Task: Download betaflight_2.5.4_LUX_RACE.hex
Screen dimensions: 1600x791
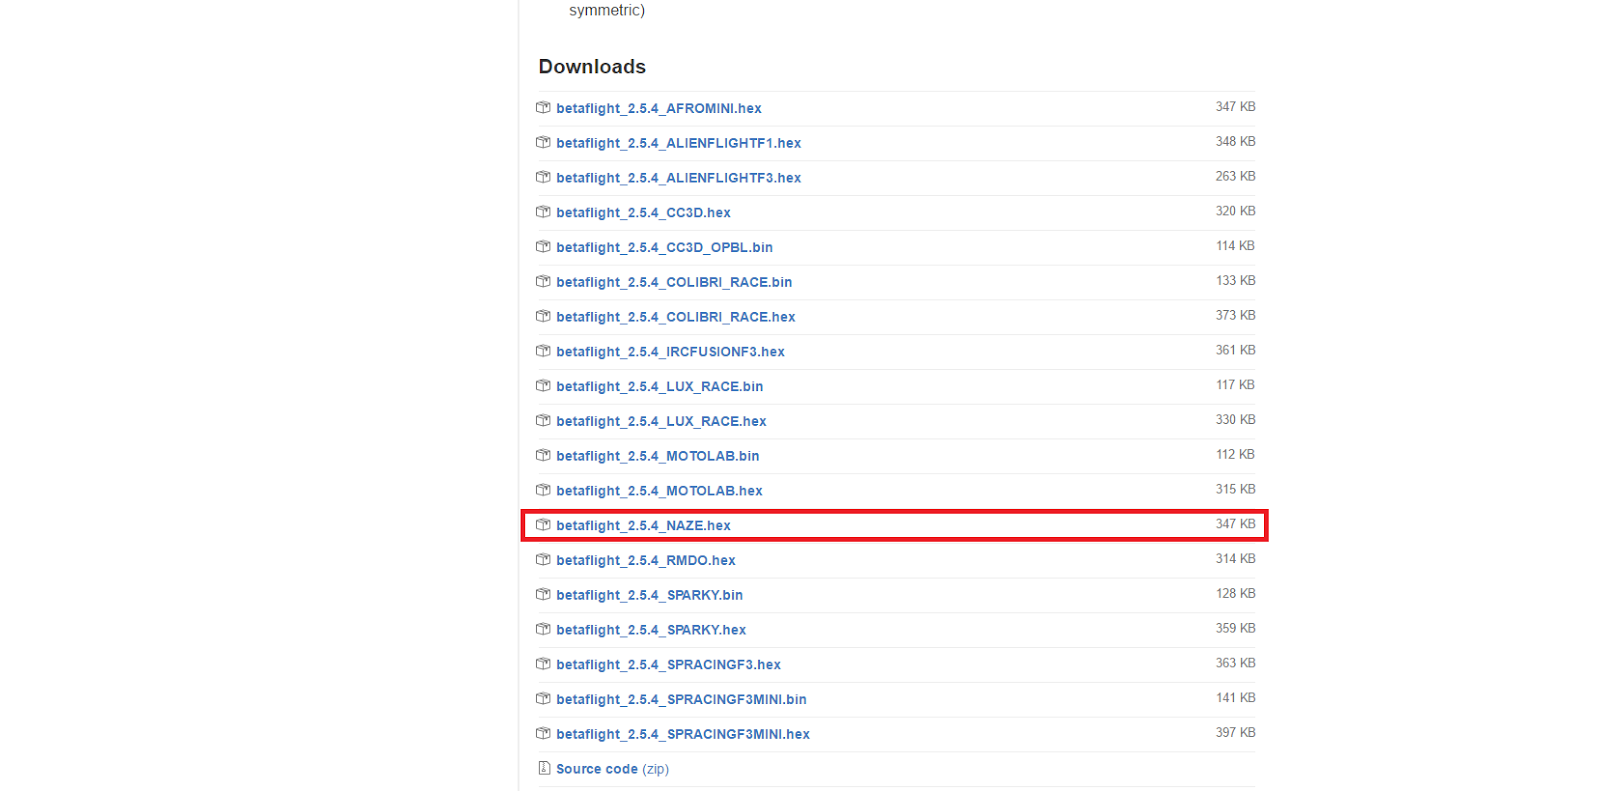Action: tap(661, 421)
